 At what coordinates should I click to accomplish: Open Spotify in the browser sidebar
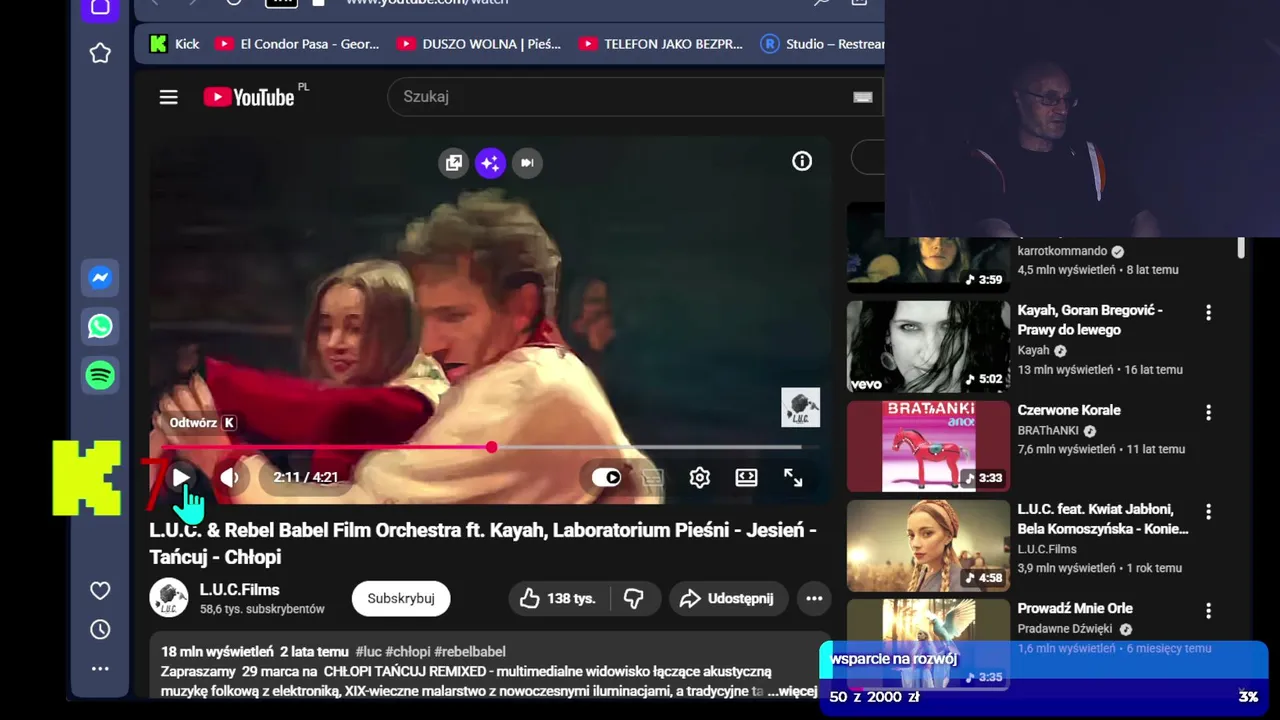100,375
